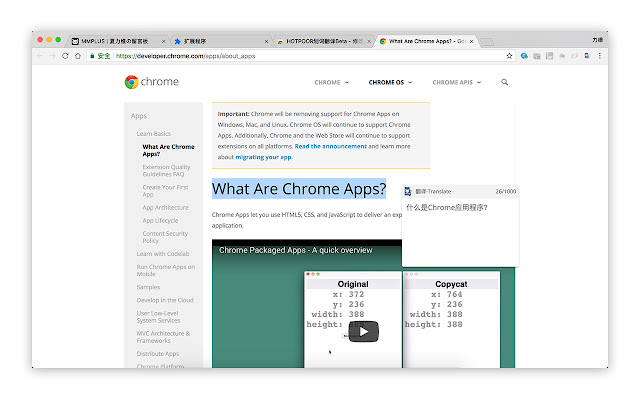
Task: Open Content Security Policy sidebar link
Action: tap(165, 237)
